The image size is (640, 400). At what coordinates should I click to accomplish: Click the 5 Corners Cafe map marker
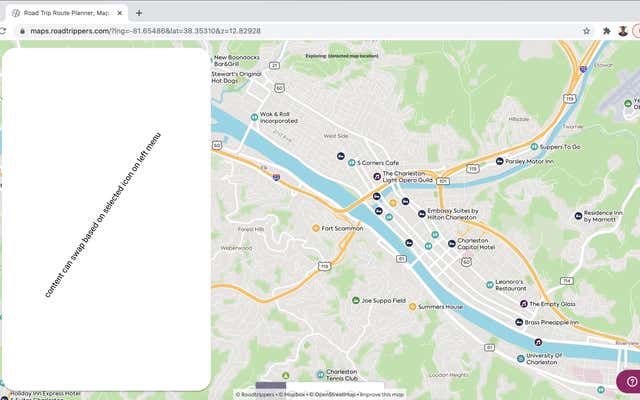pos(351,163)
